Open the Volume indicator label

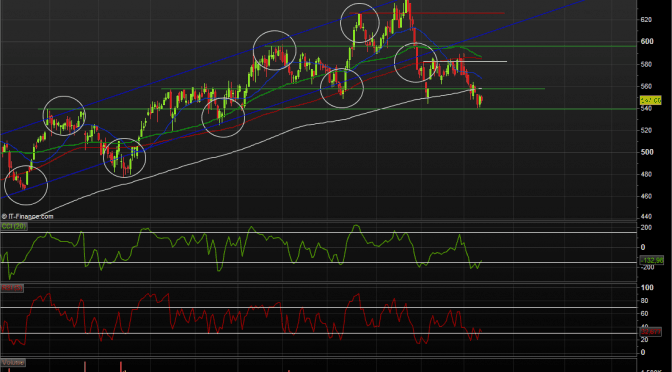click(13, 363)
